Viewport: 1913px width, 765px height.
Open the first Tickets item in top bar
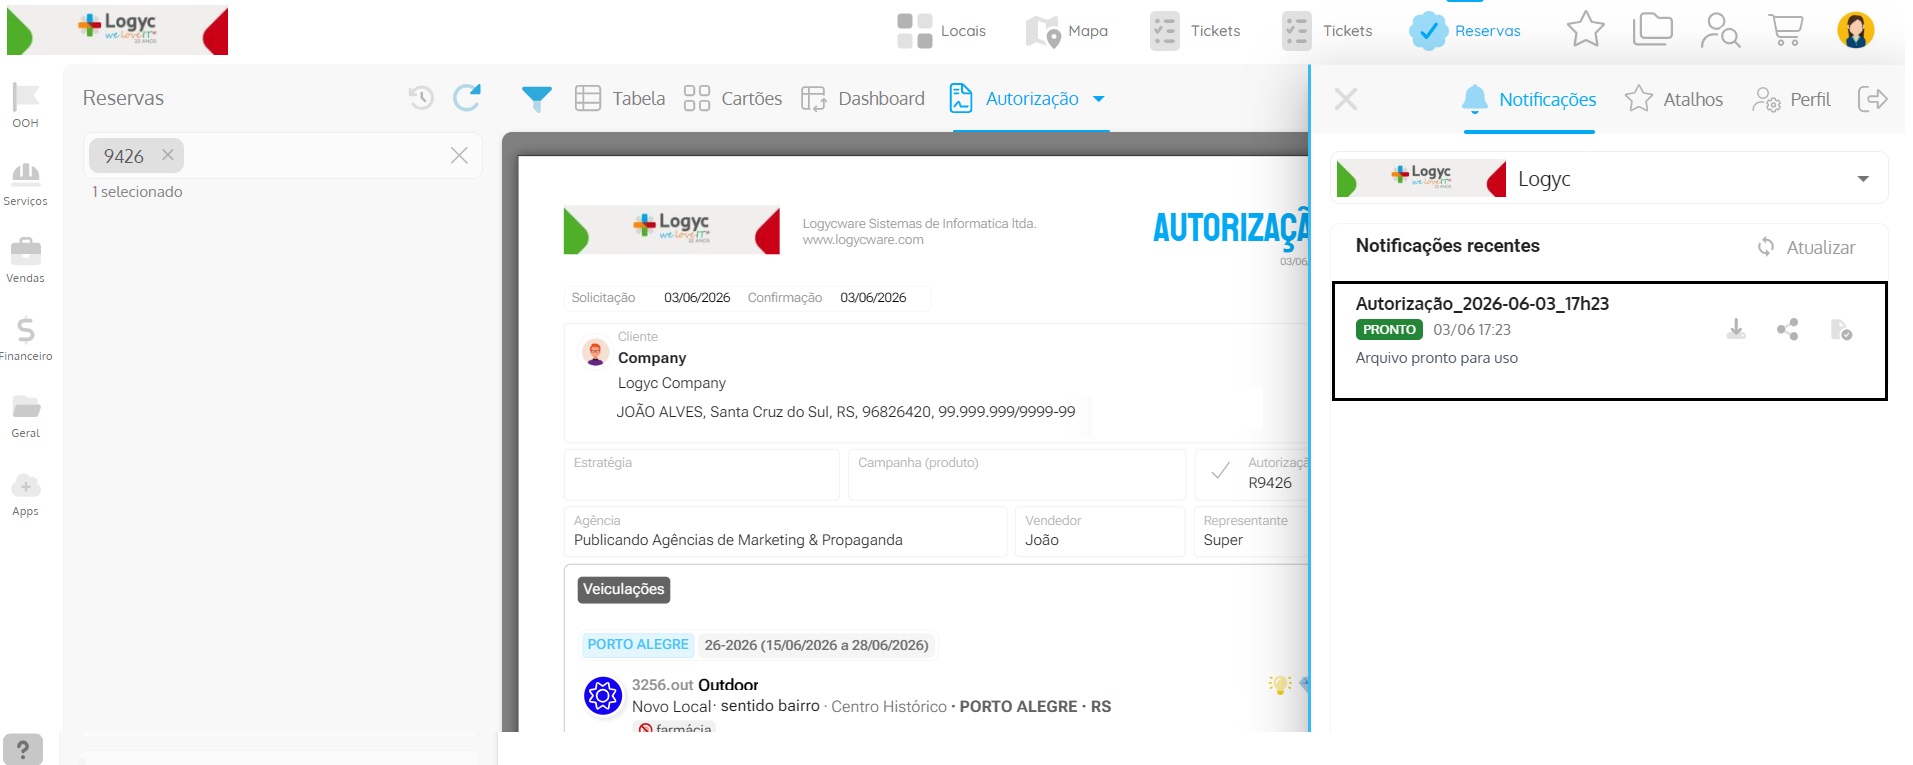click(1195, 31)
